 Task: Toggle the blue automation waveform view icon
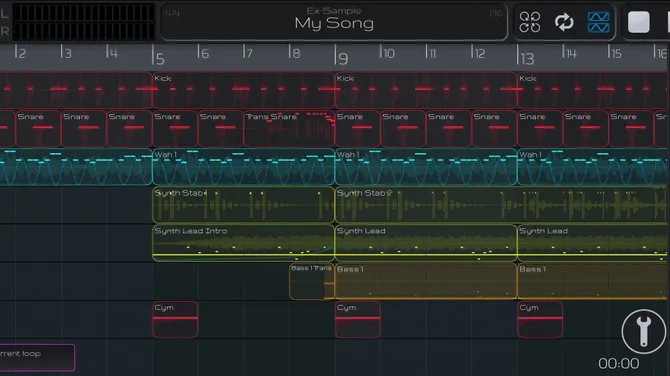[x=598, y=22]
